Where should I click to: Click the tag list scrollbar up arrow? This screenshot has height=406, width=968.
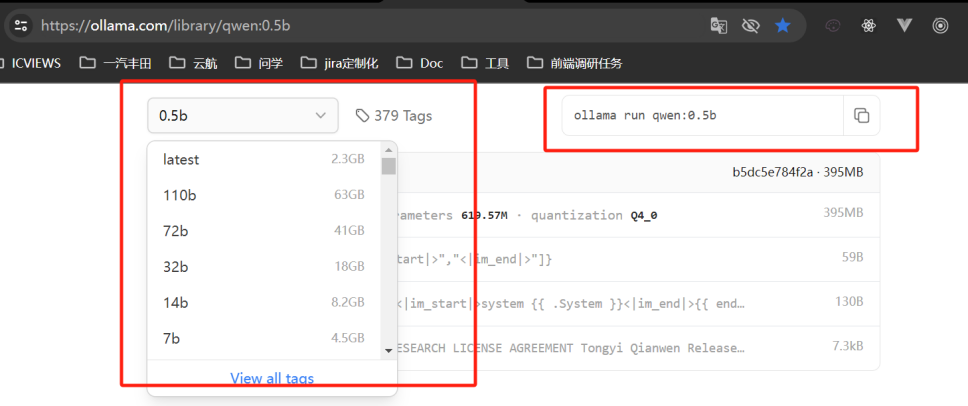point(388,150)
